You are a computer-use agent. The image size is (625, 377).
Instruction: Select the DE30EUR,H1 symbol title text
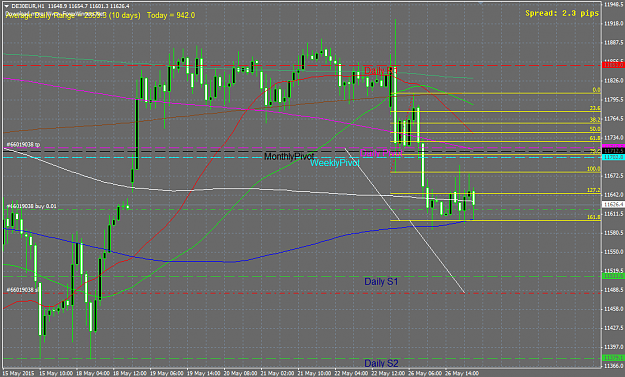tap(28, 6)
